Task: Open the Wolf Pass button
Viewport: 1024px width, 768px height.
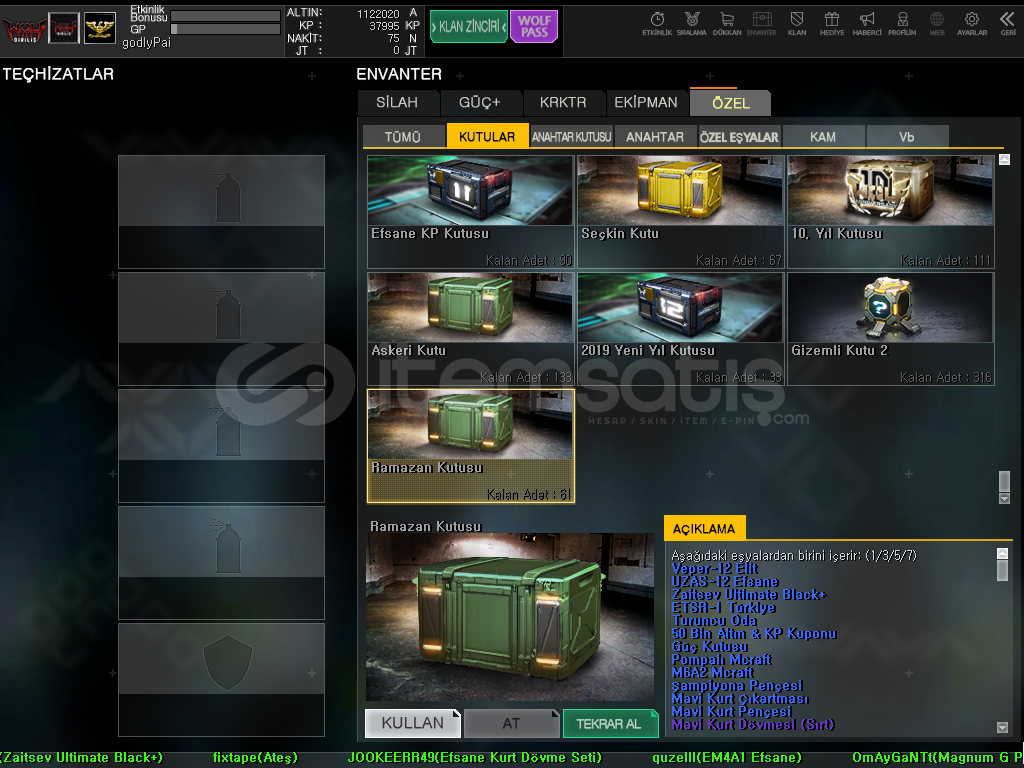Action: click(x=534, y=26)
